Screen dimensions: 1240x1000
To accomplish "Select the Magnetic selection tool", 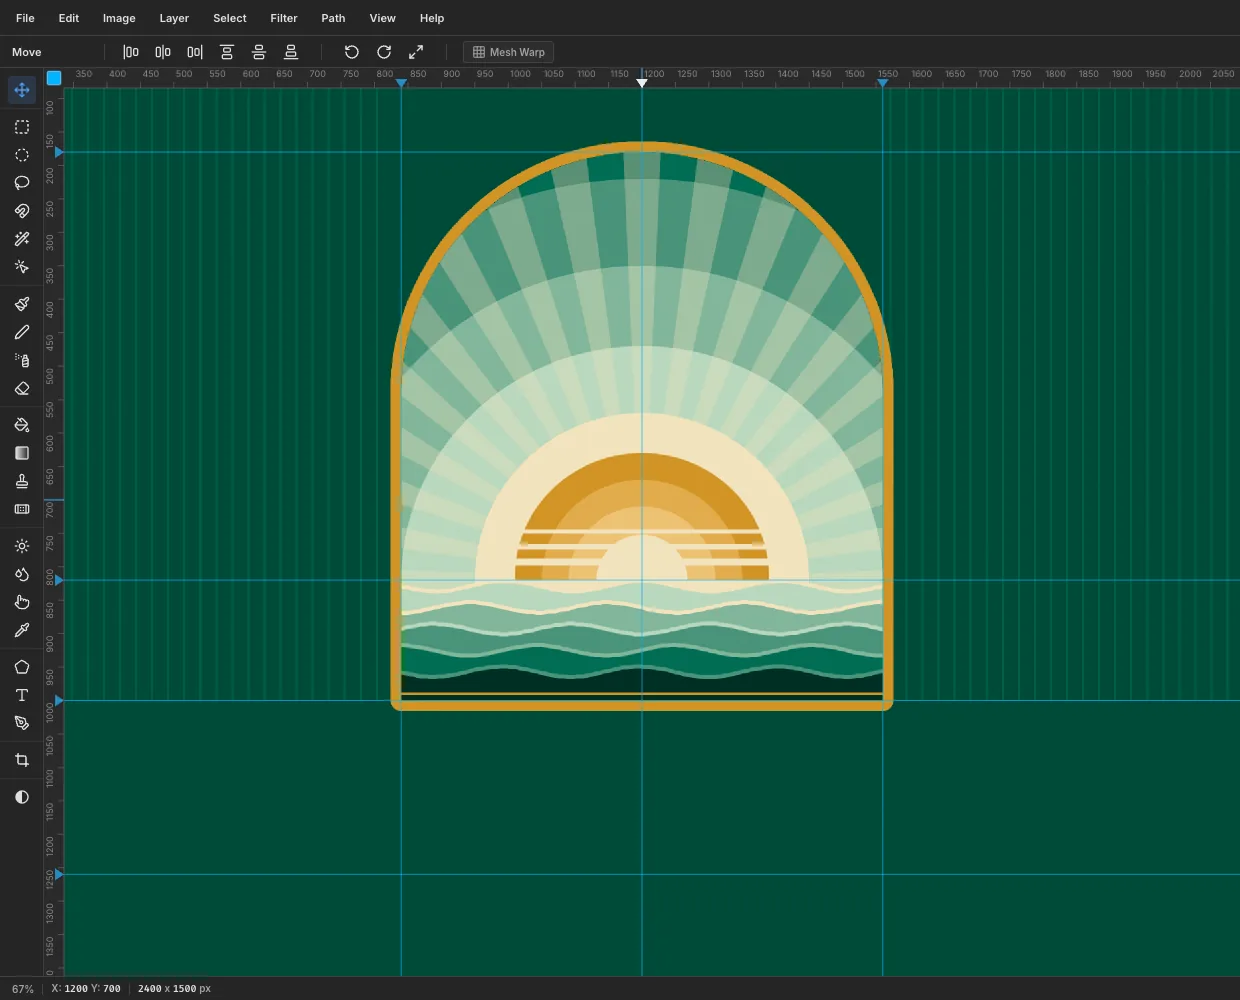I will 22,211.
